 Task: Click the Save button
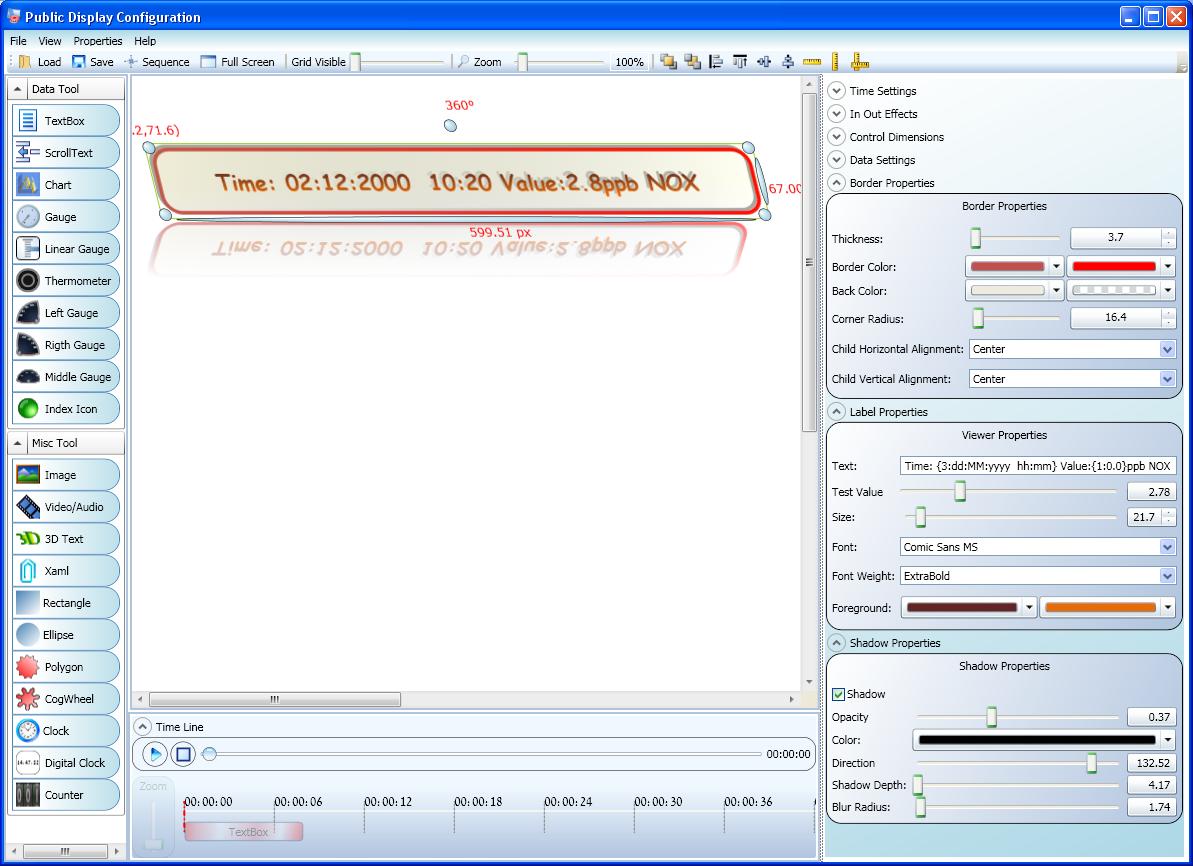pyautogui.click(x=93, y=61)
